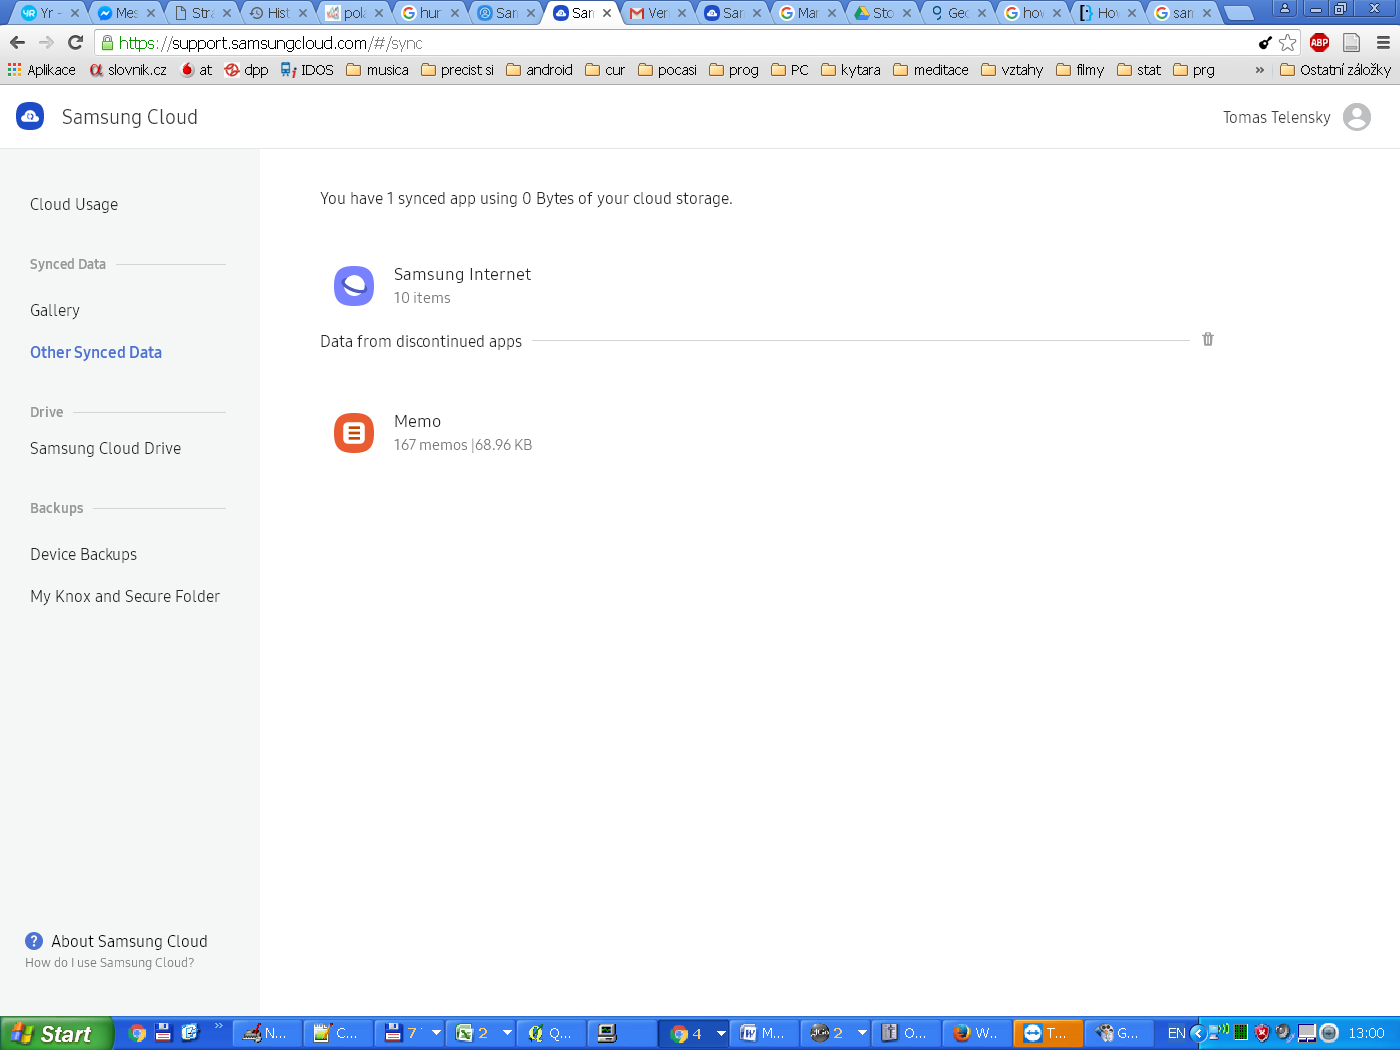Expand the 7 windows taskbar group dropdown
1400x1050 pixels.
pyautogui.click(x=436, y=1033)
